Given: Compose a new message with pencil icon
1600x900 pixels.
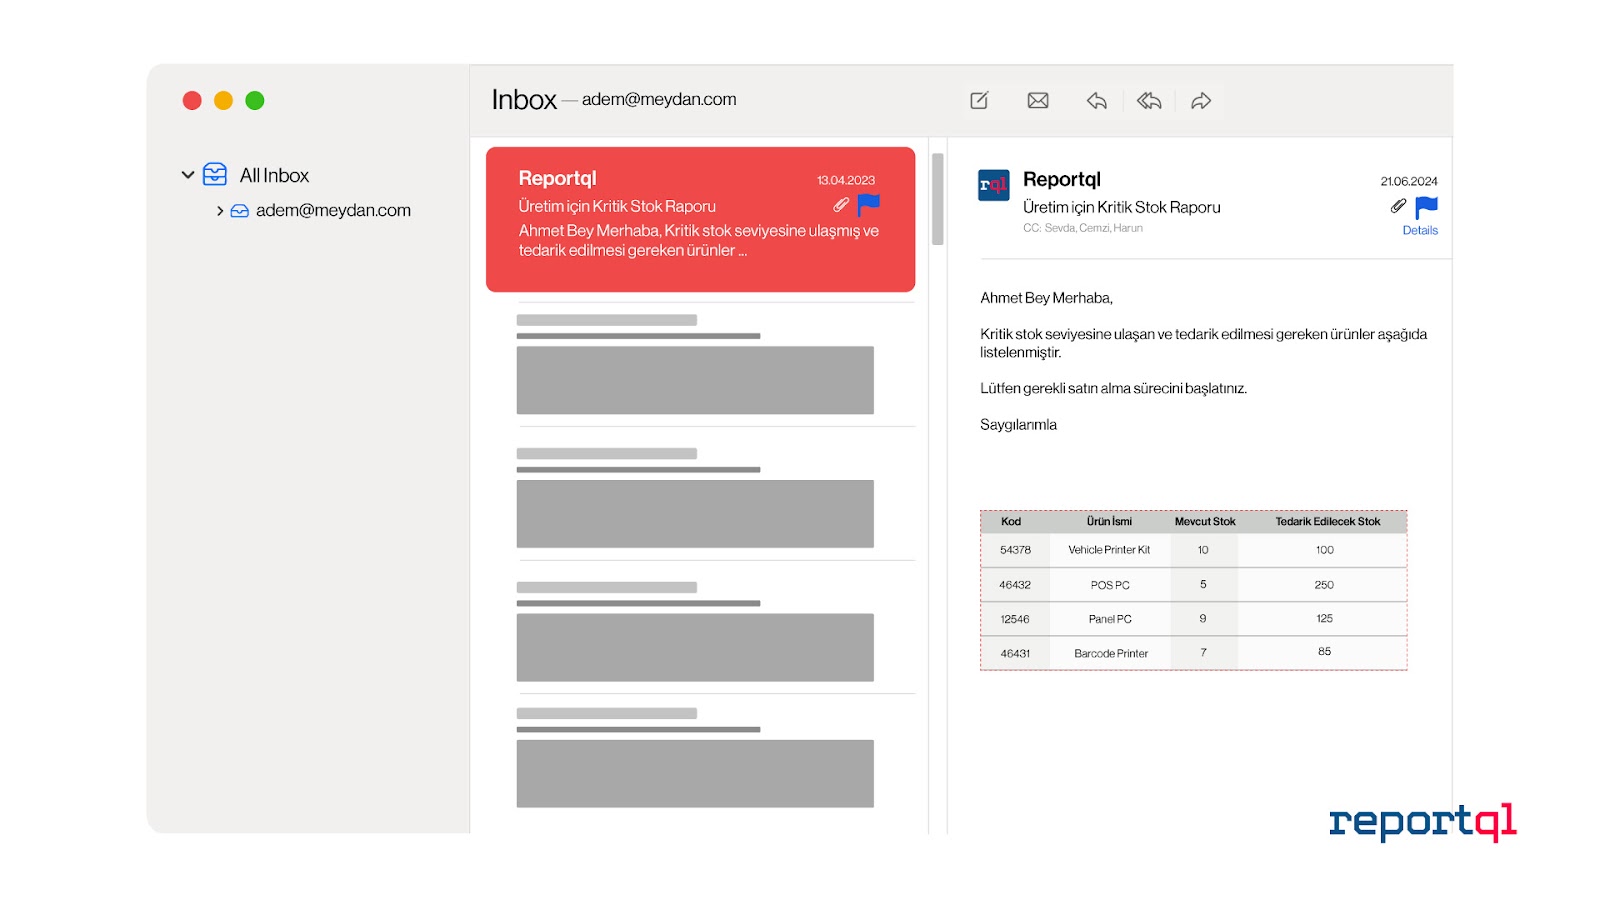Looking at the screenshot, I should pos(980,100).
